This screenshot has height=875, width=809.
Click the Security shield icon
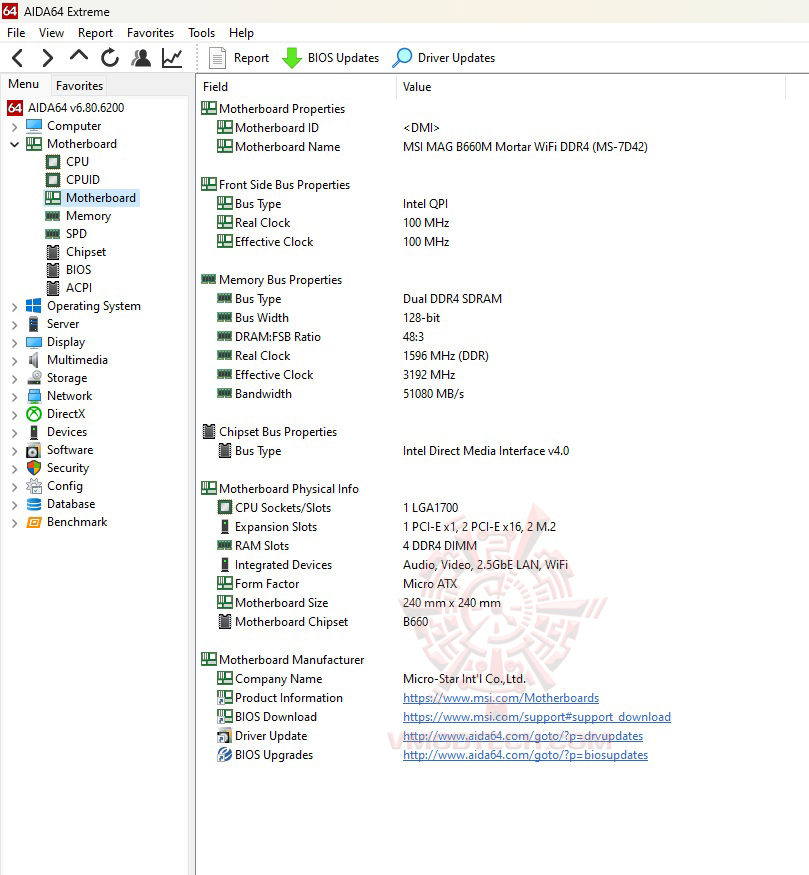34,468
